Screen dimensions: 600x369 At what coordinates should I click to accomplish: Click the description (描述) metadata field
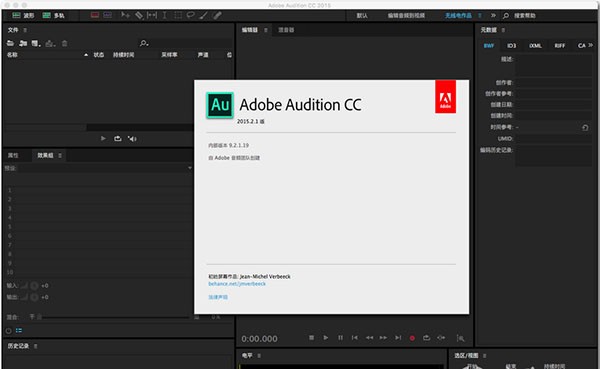point(554,65)
